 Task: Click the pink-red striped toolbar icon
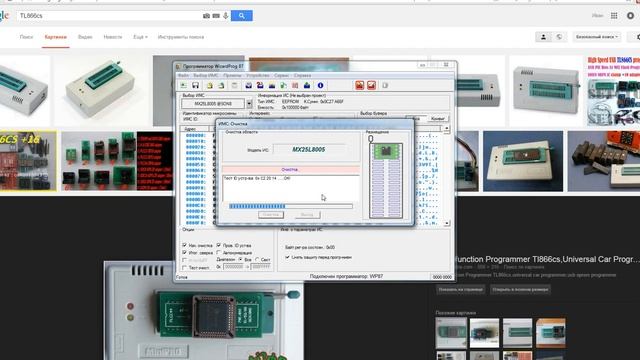point(295,85)
